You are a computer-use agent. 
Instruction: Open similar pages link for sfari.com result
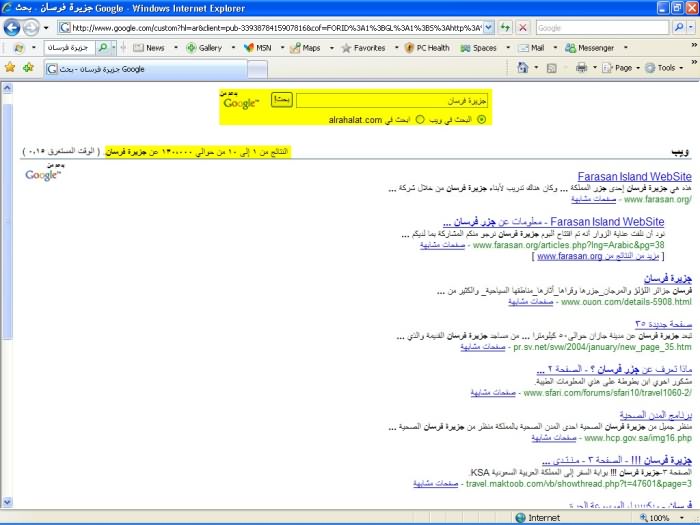(493, 393)
